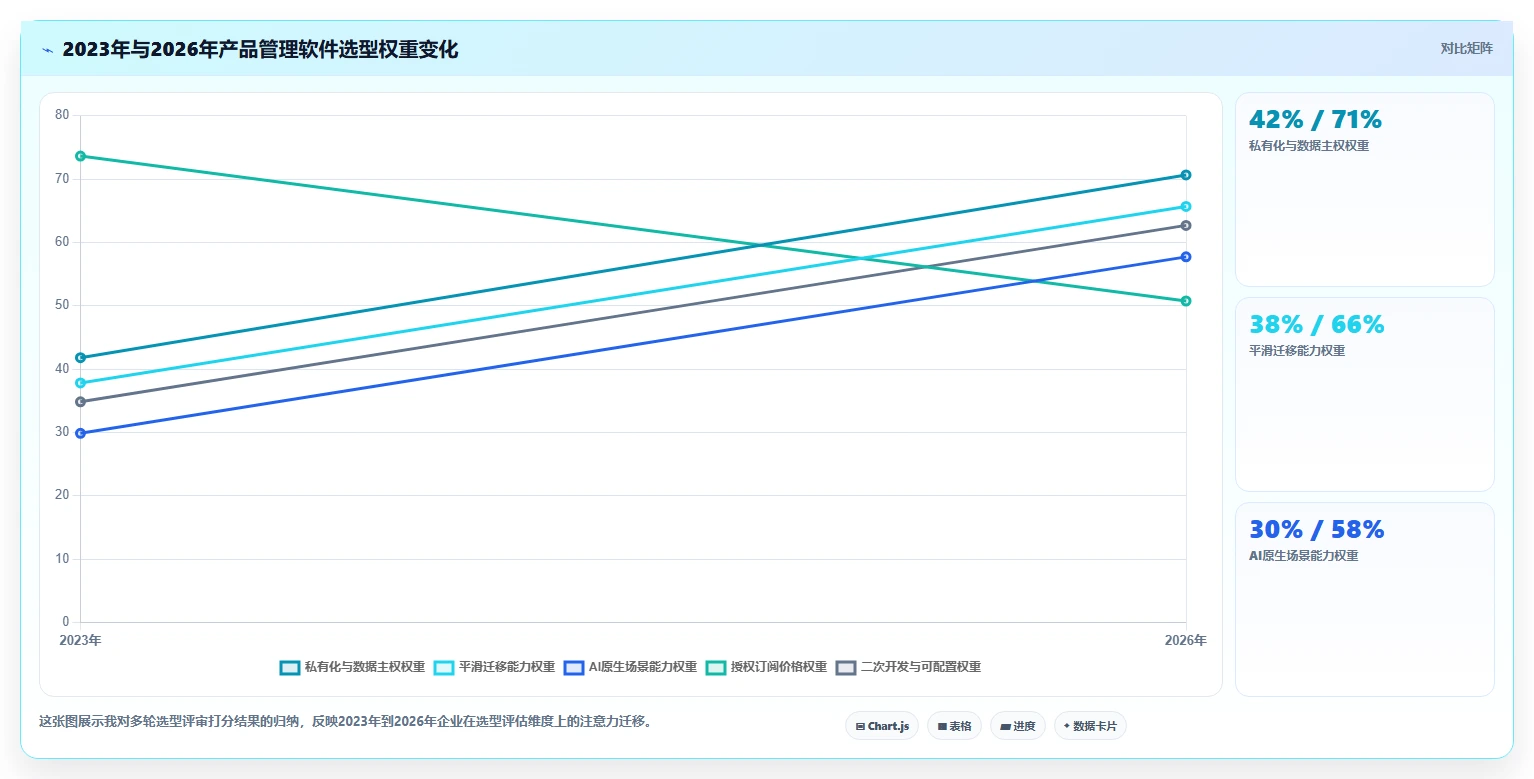The image size is (1534, 779).
Task: Click the chart title 2023年与2026年产品管理软件选型权重变化
Action: tap(260, 49)
